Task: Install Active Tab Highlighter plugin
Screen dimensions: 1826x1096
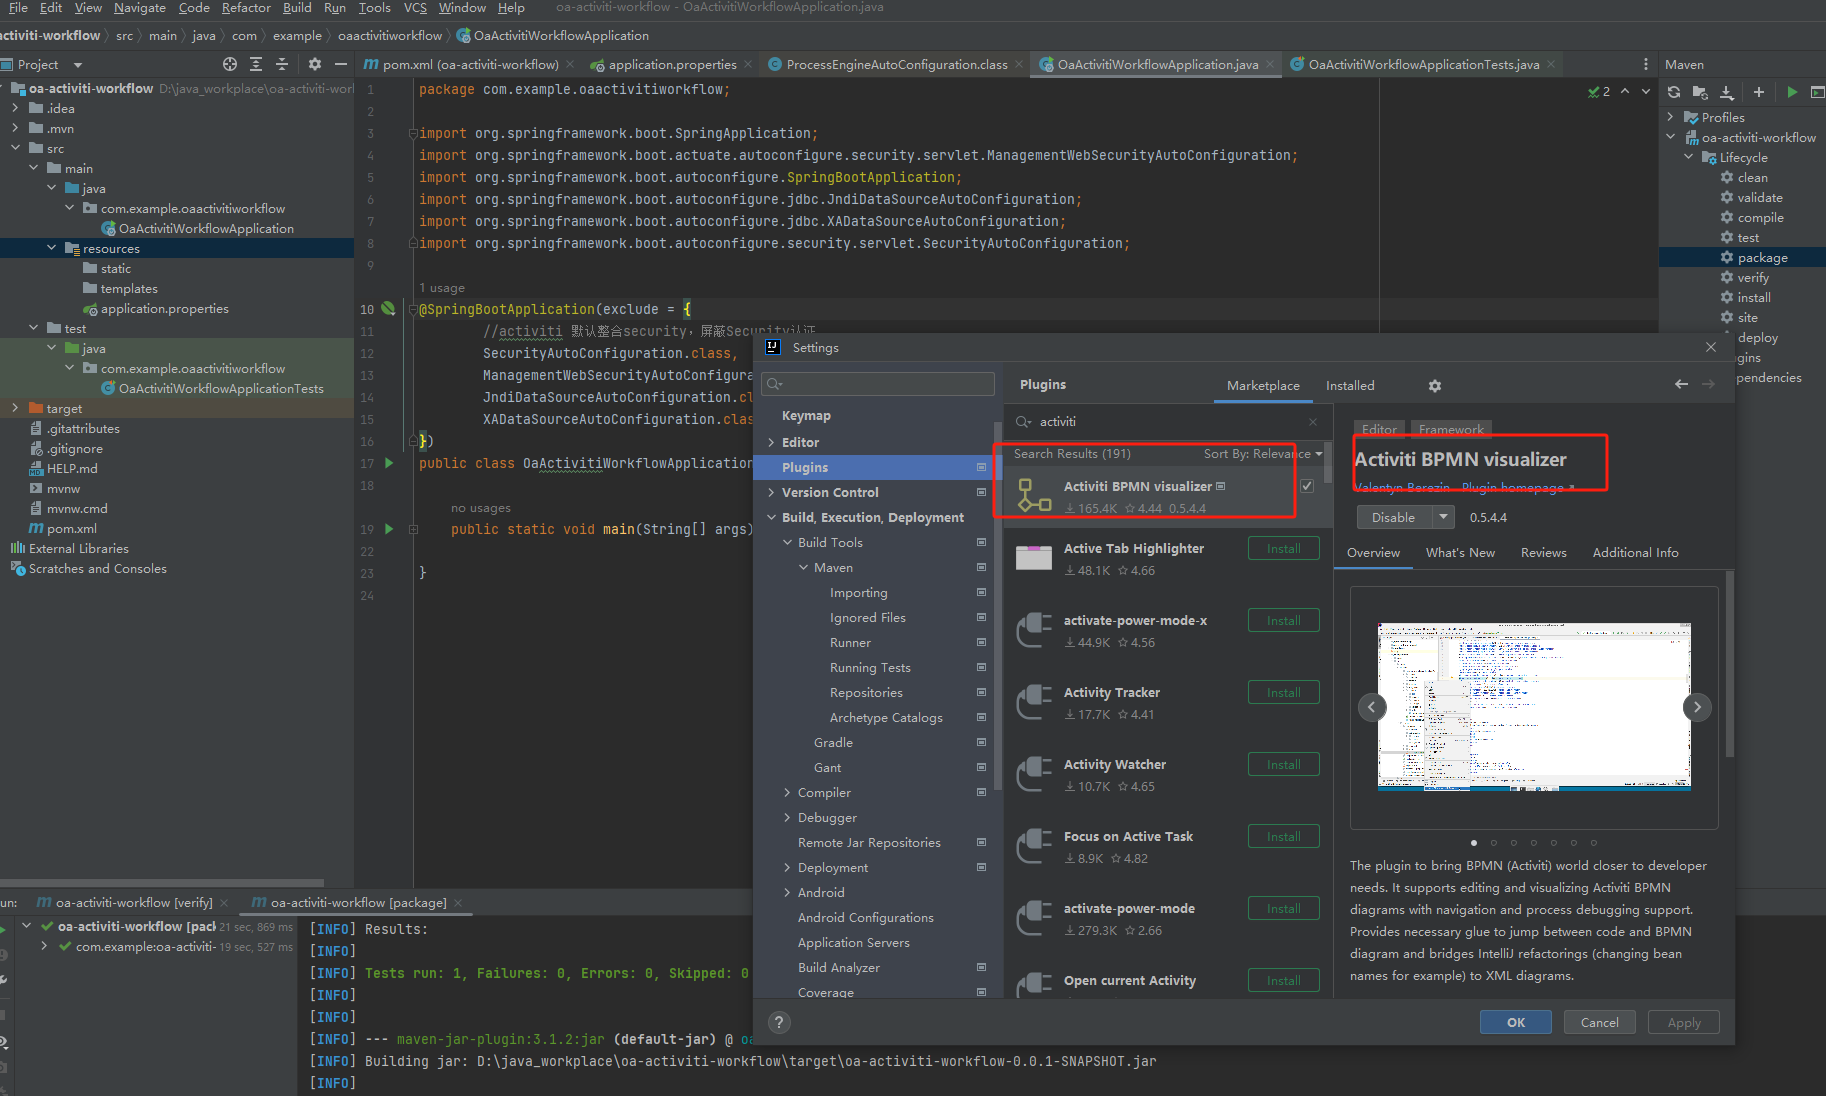Action: [x=1284, y=549]
